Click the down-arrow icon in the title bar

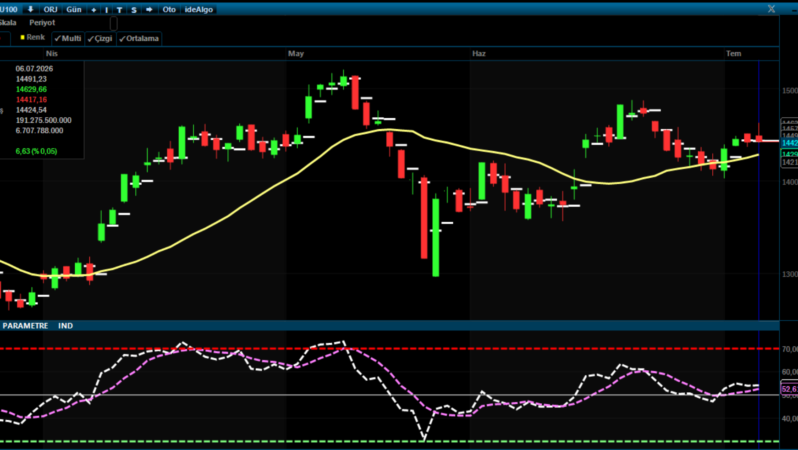click(x=30, y=9)
